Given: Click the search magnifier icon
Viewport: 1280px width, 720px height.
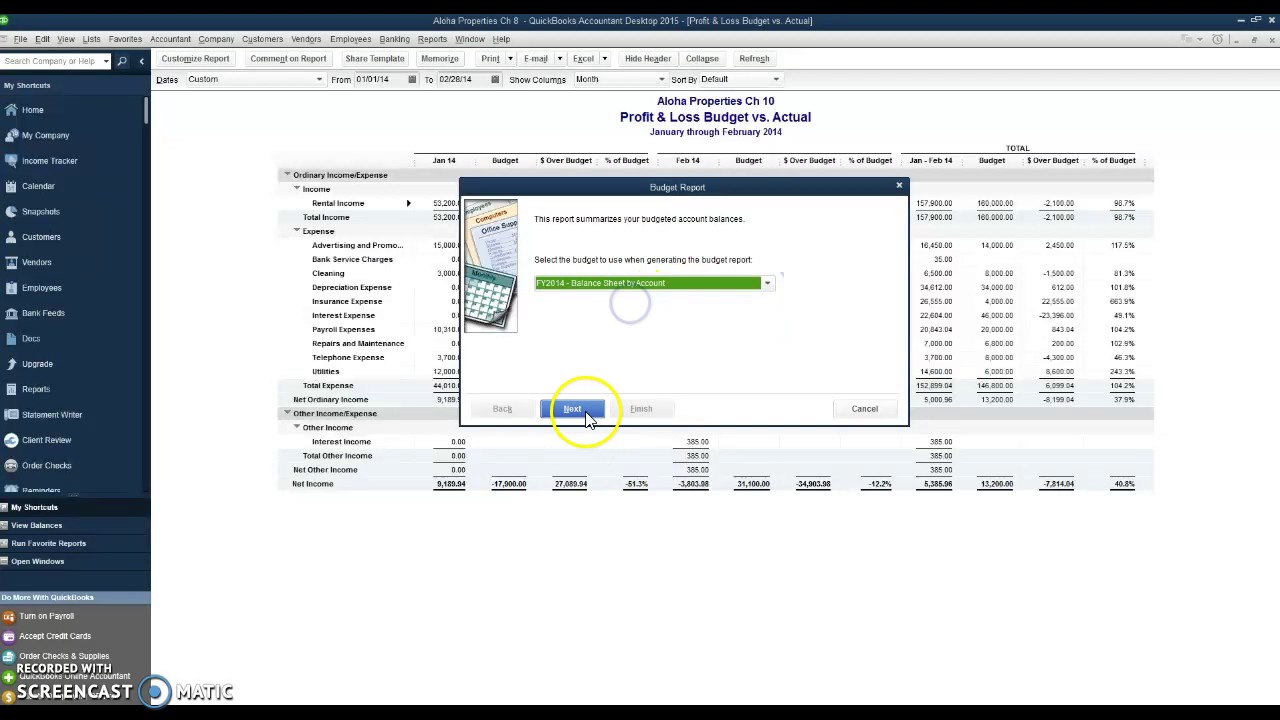Looking at the screenshot, I should (122, 61).
